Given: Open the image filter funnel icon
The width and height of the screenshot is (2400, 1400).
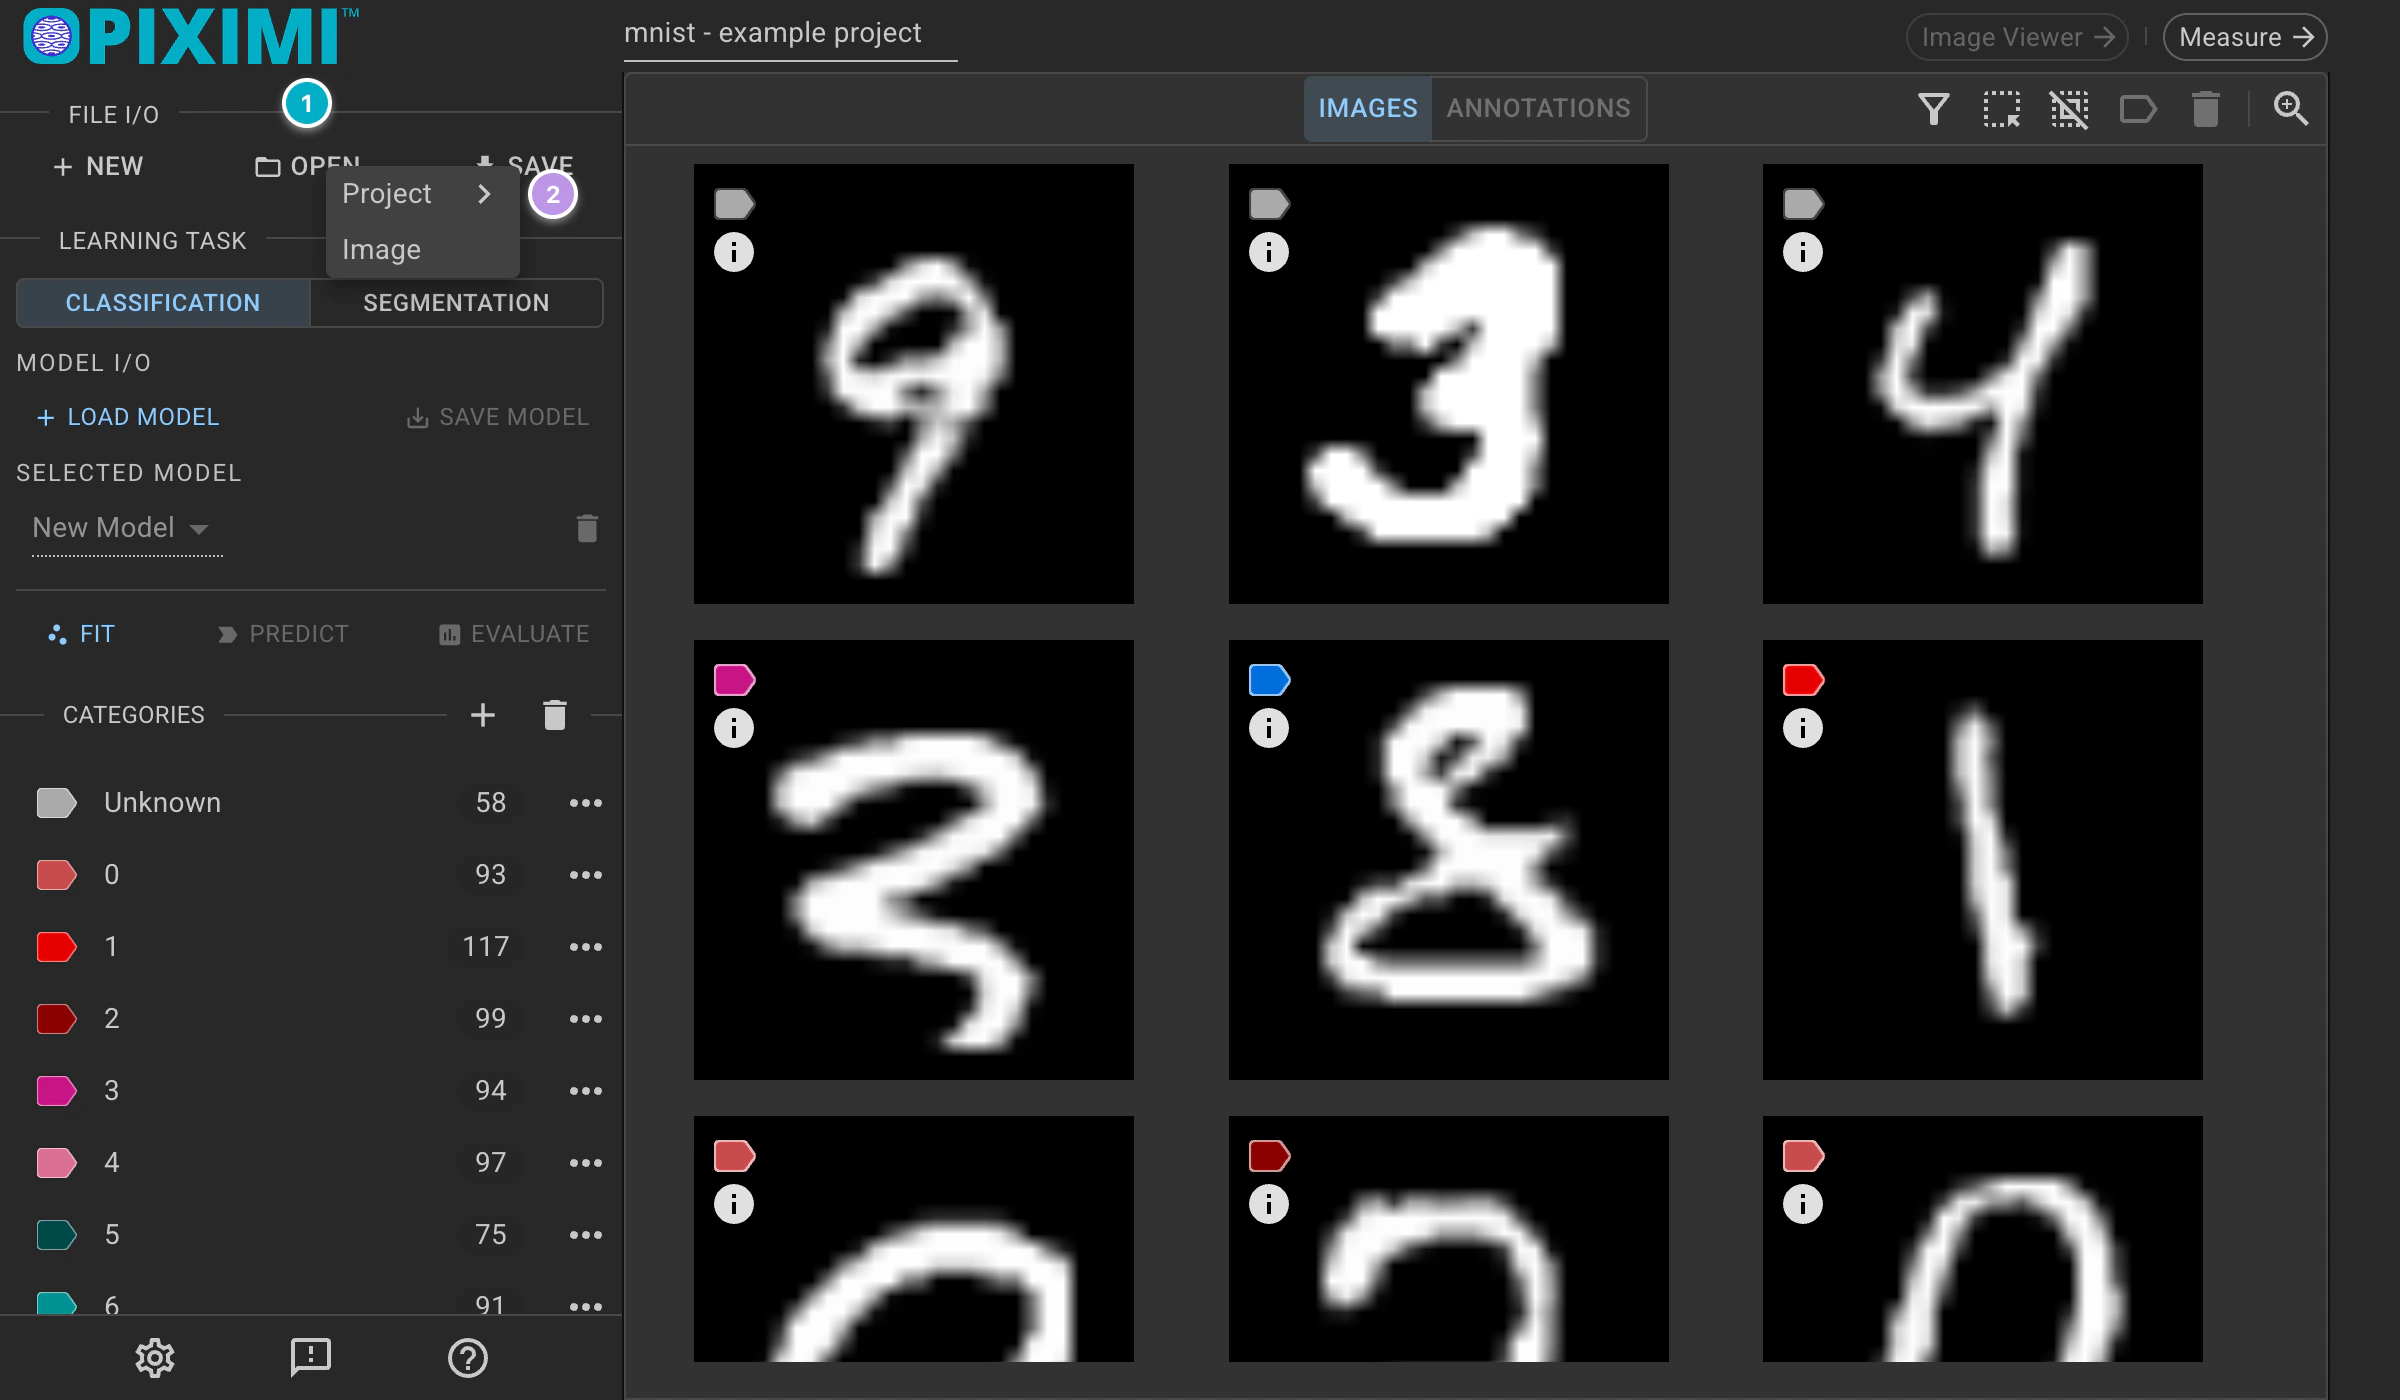Looking at the screenshot, I should point(1933,108).
